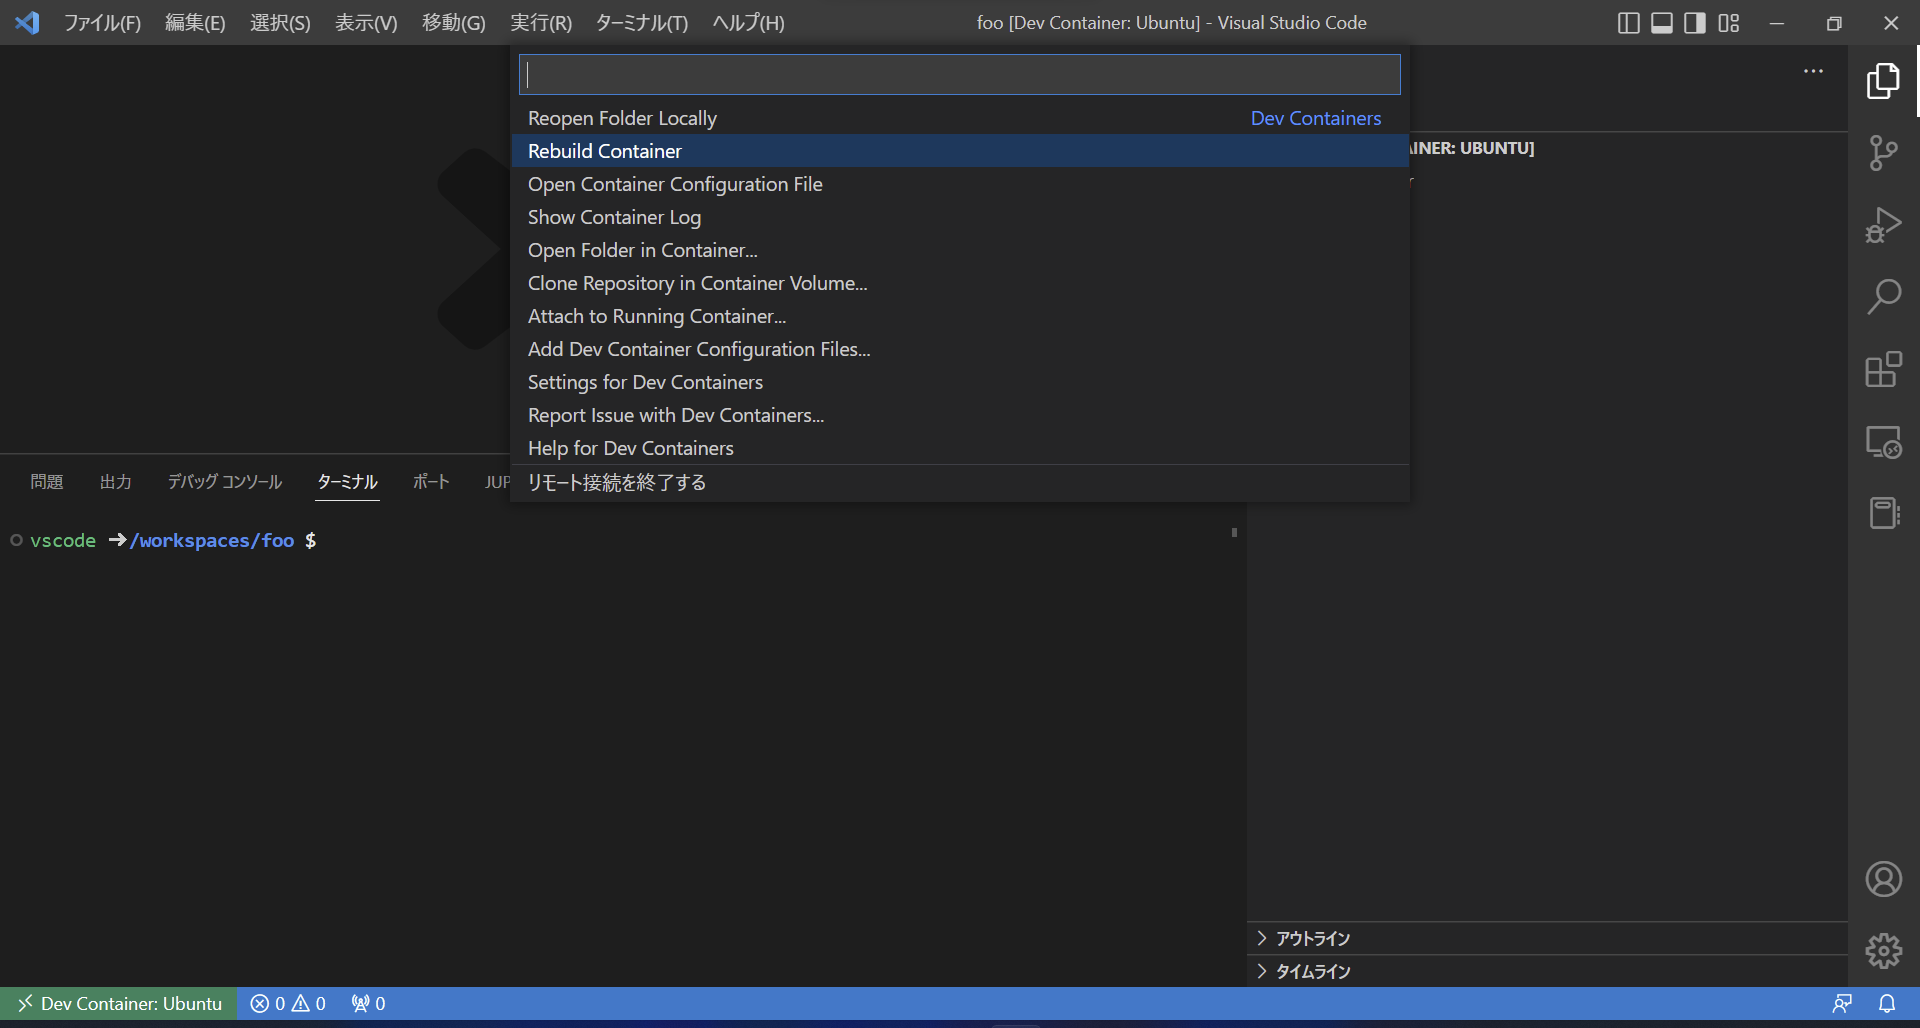This screenshot has width=1920, height=1028.
Task: Open the Manage gear menu
Action: [1883, 951]
